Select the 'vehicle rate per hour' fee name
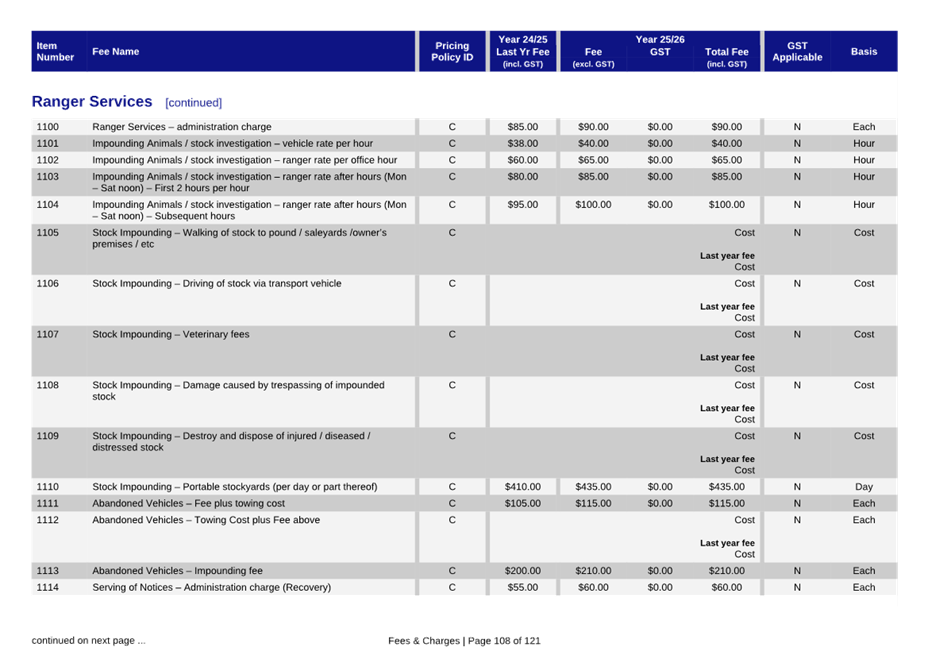 click(233, 143)
